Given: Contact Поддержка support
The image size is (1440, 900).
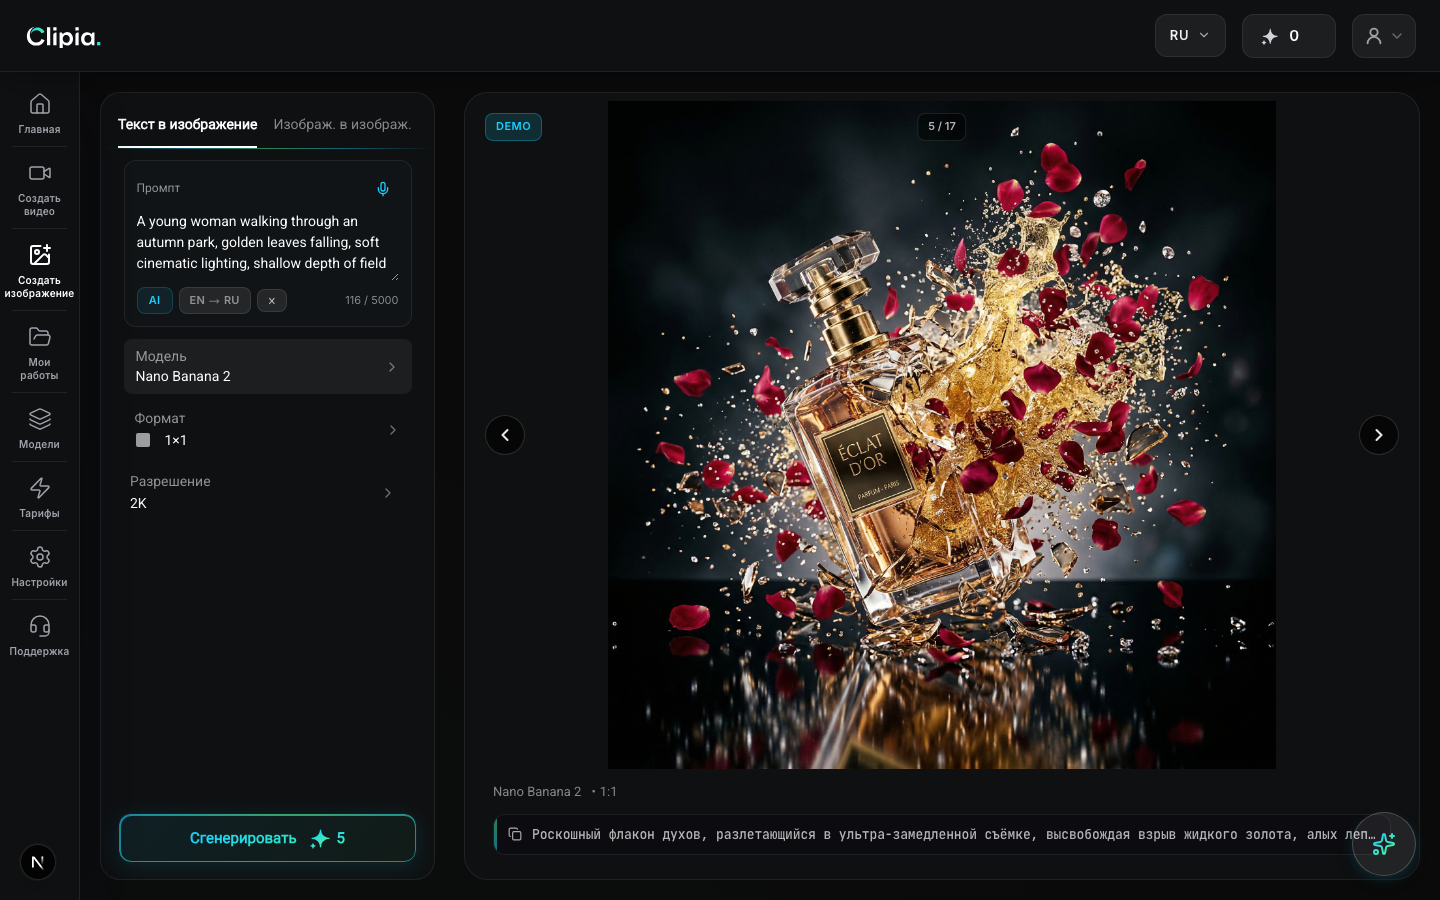Looking at the screenshot, I should [39, 635].
